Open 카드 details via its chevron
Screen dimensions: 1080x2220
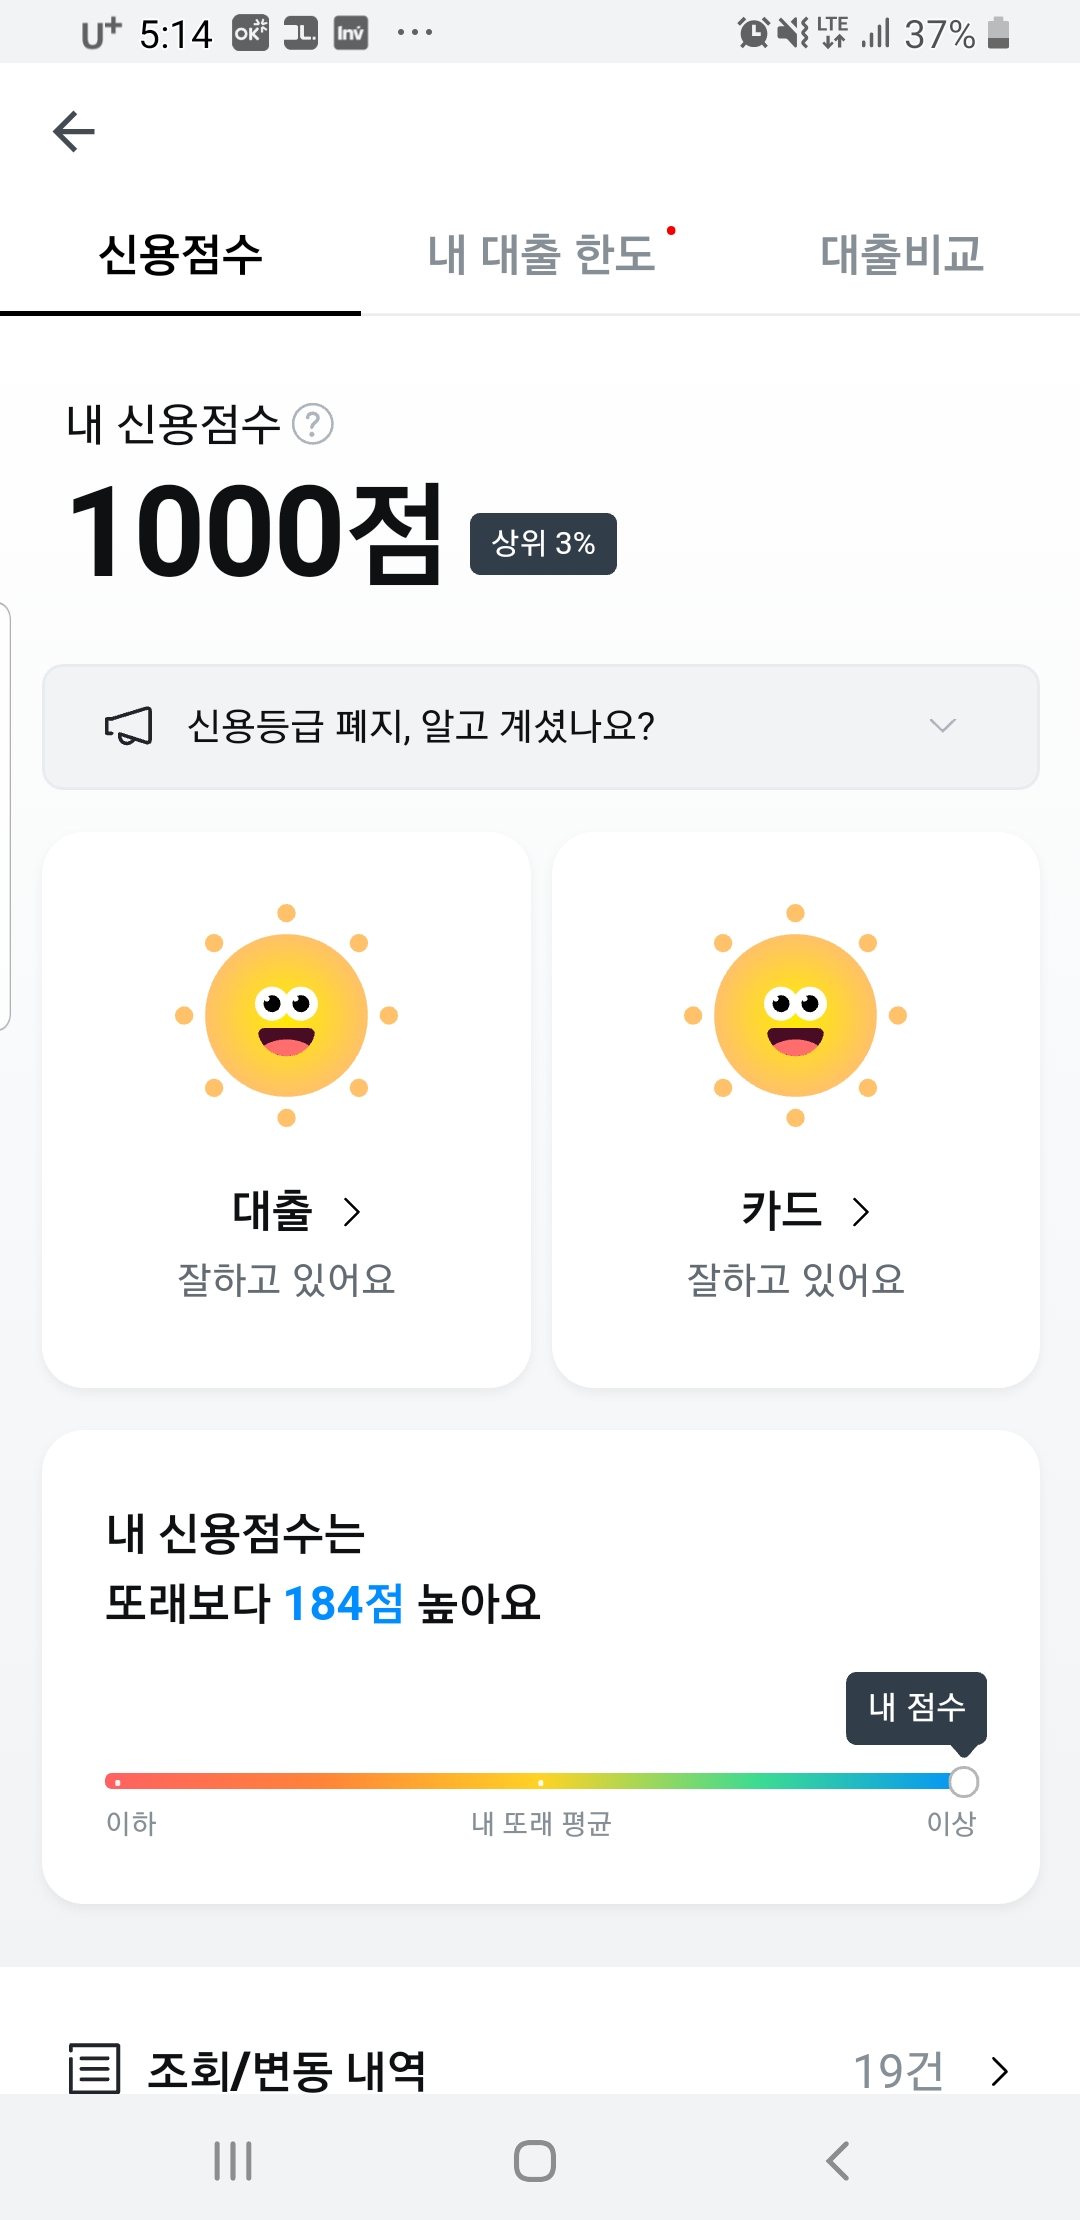(x=861, y=1212)
